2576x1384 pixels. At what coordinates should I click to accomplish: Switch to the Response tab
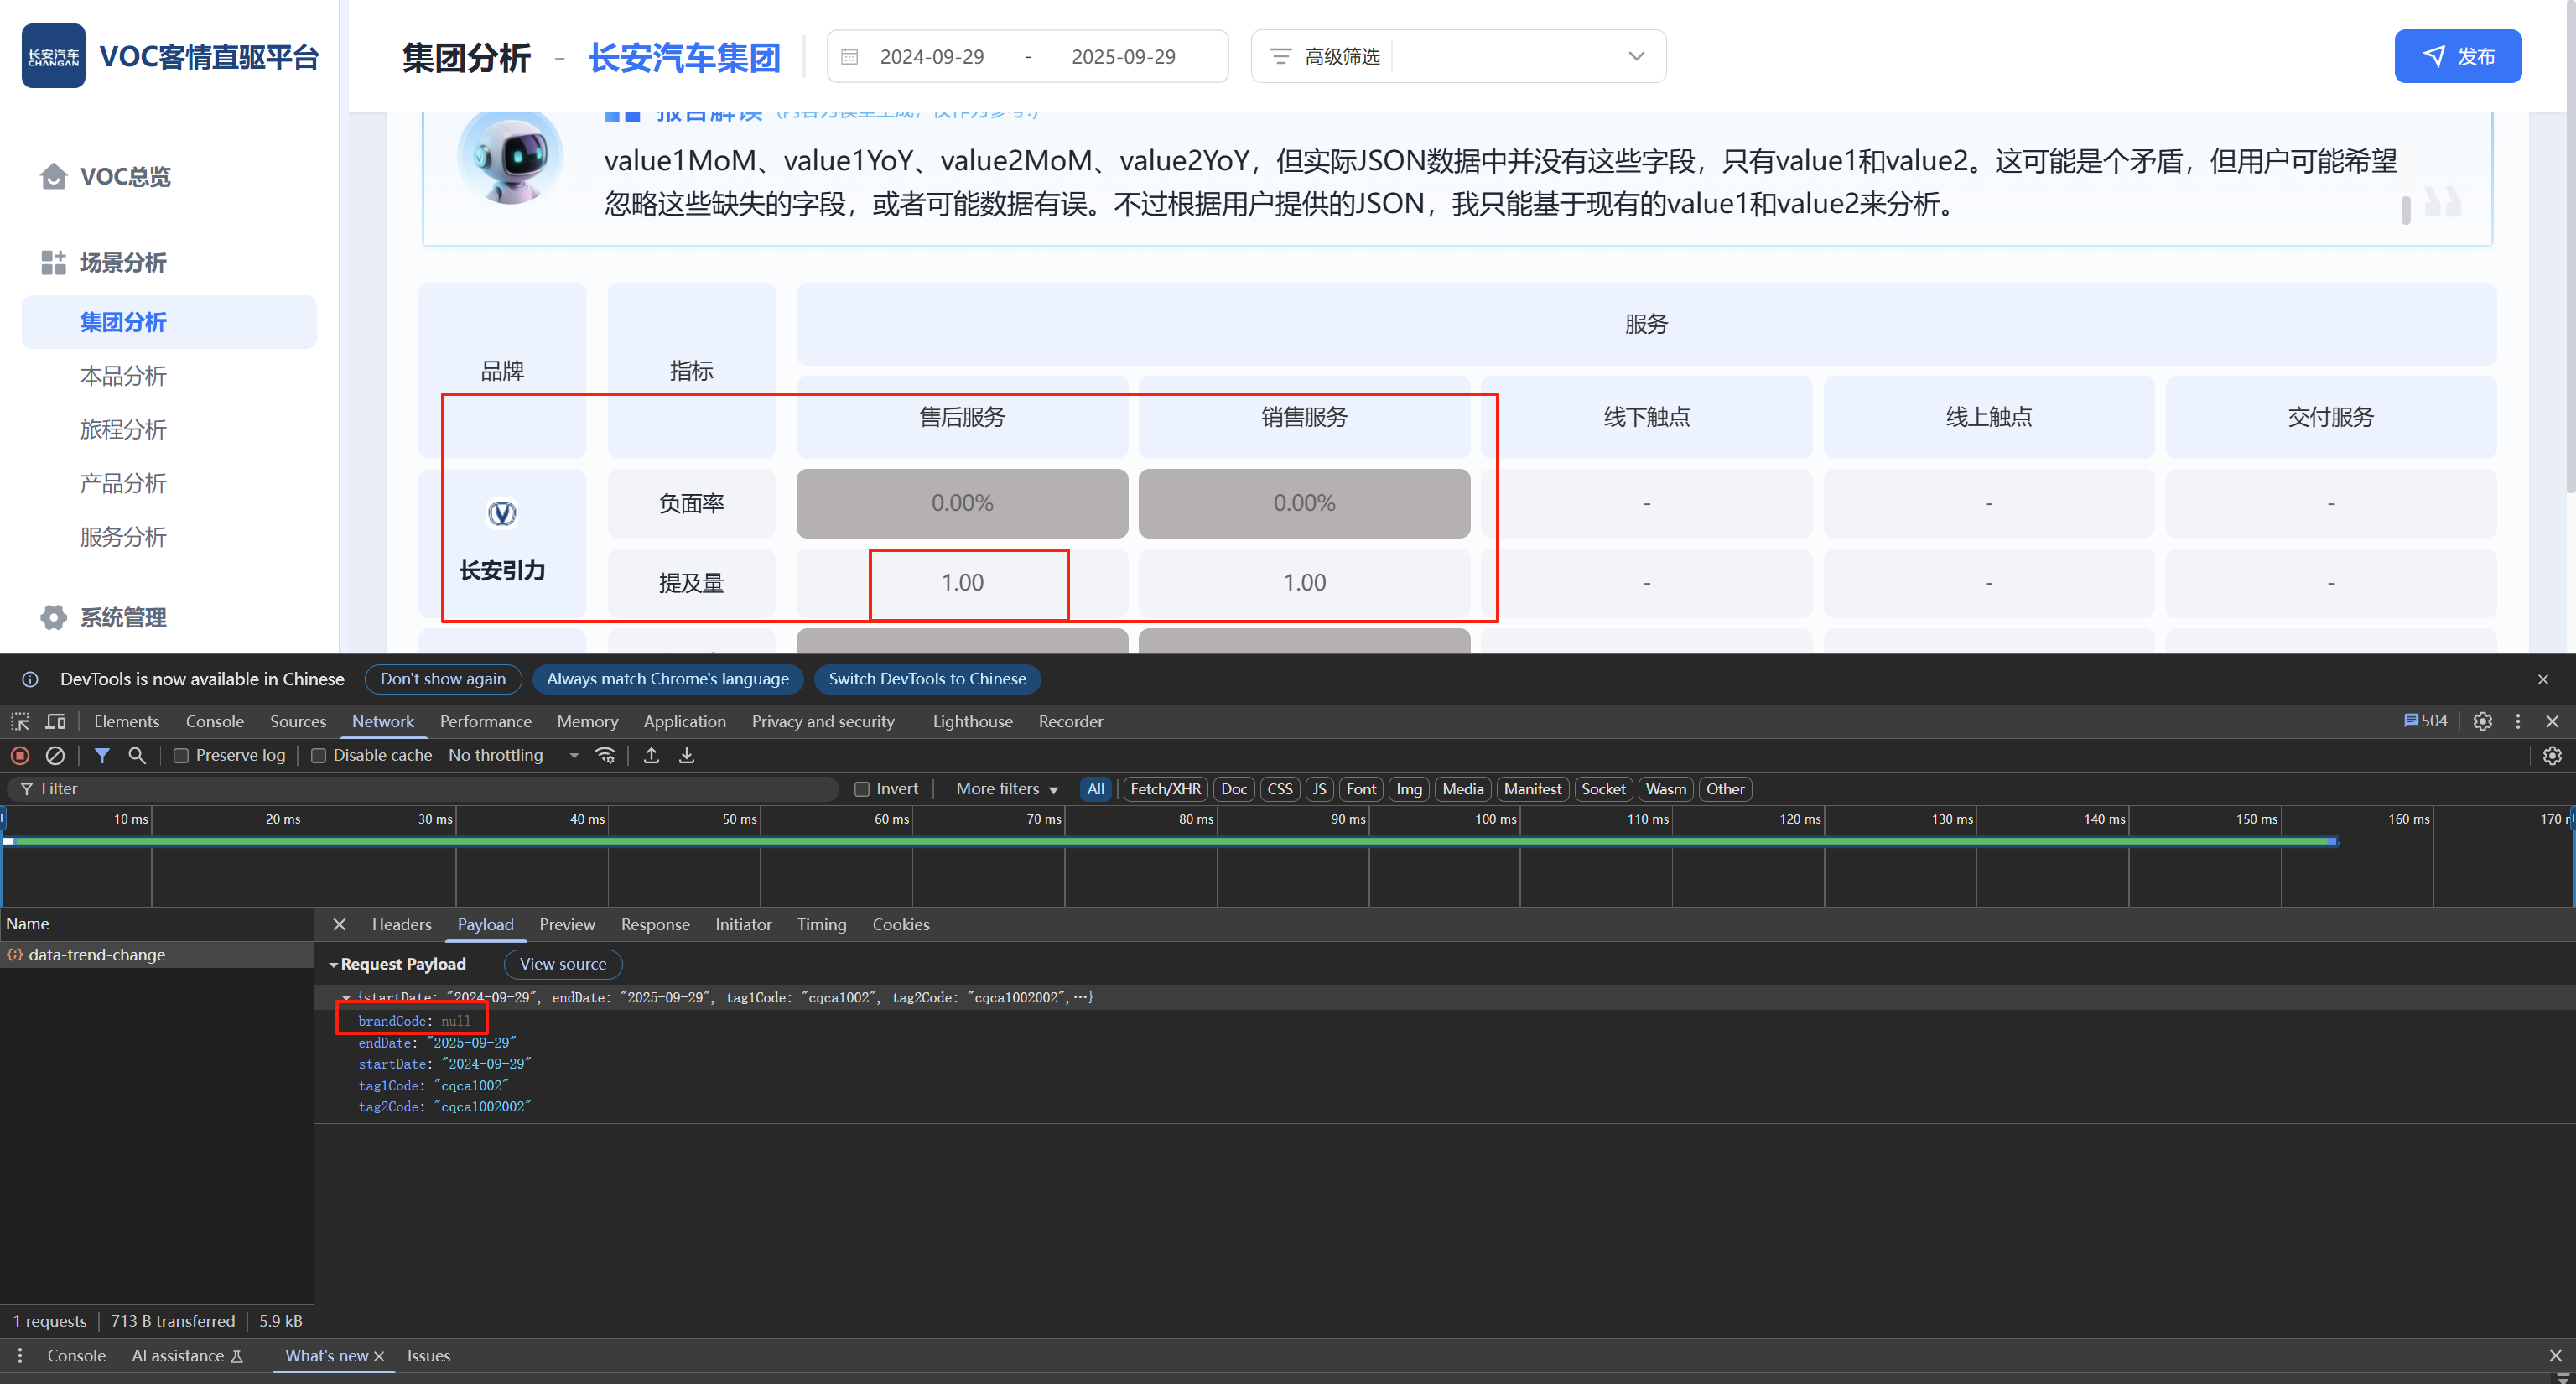click(655, 924)
